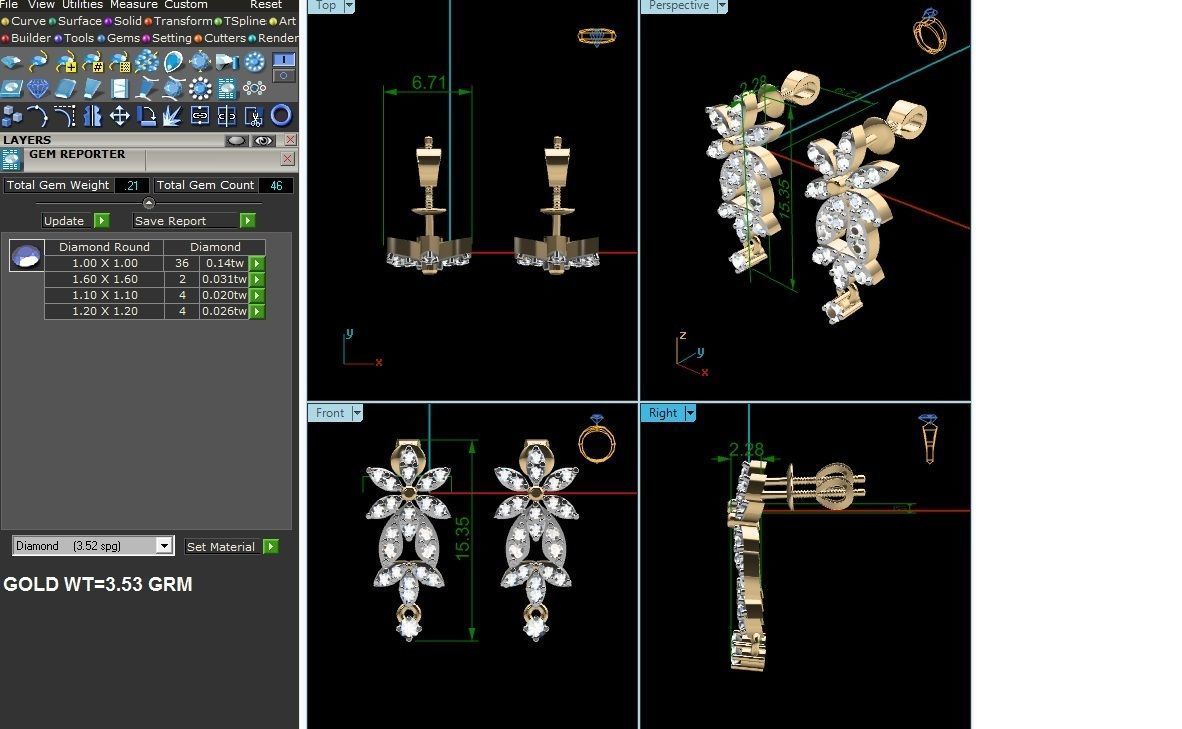Select the three cubes icon
Screen dimensions: 1182x729
pos(11,116)
